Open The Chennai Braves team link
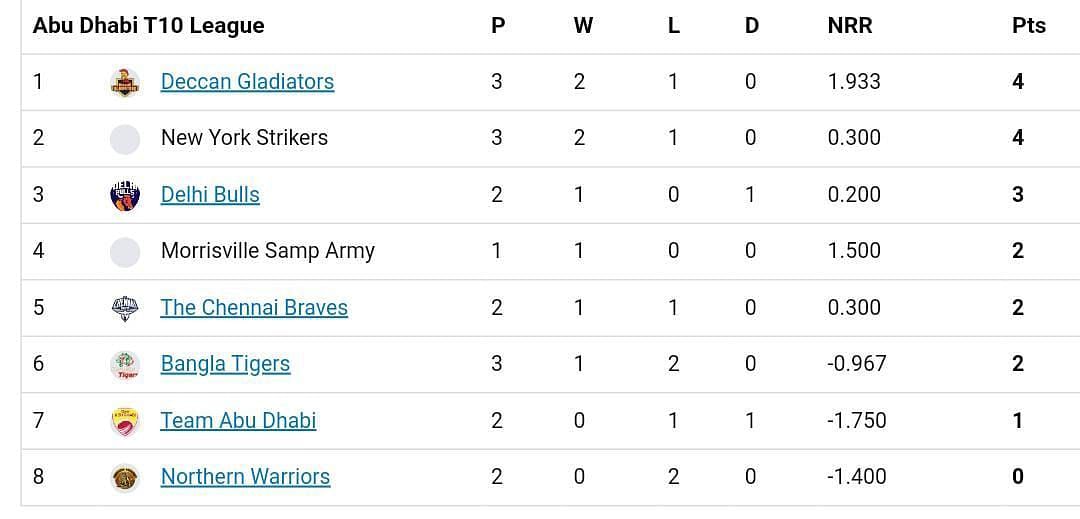 254,308
